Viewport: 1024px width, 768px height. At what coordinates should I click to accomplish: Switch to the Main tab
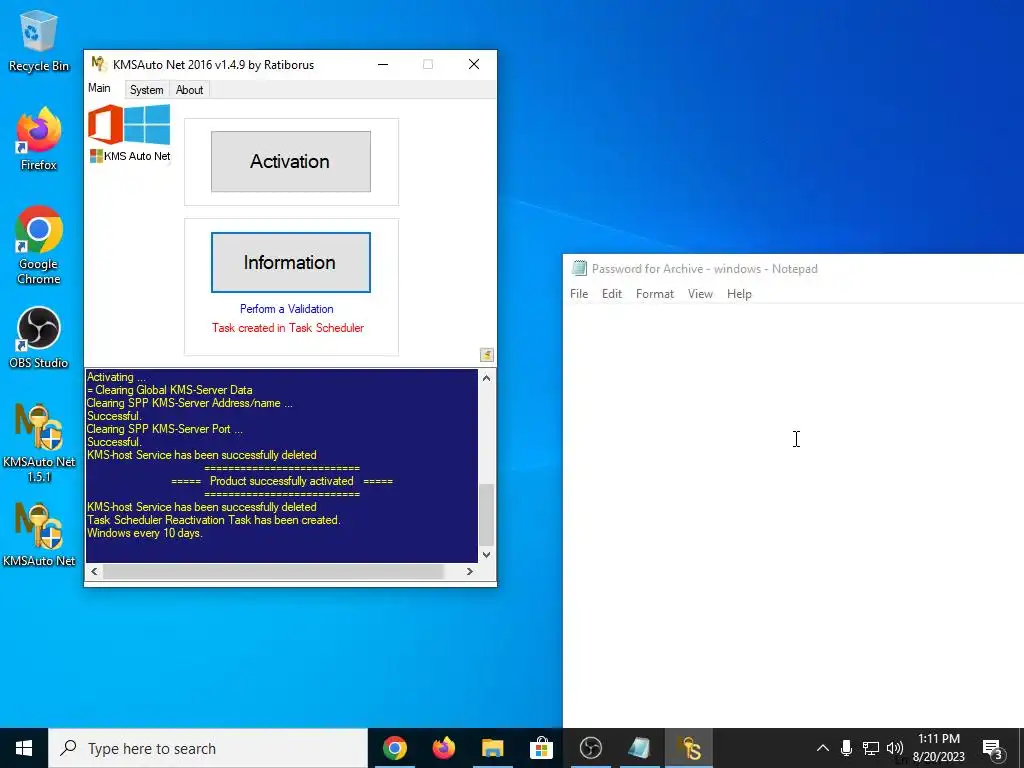[x=99, y=88]
